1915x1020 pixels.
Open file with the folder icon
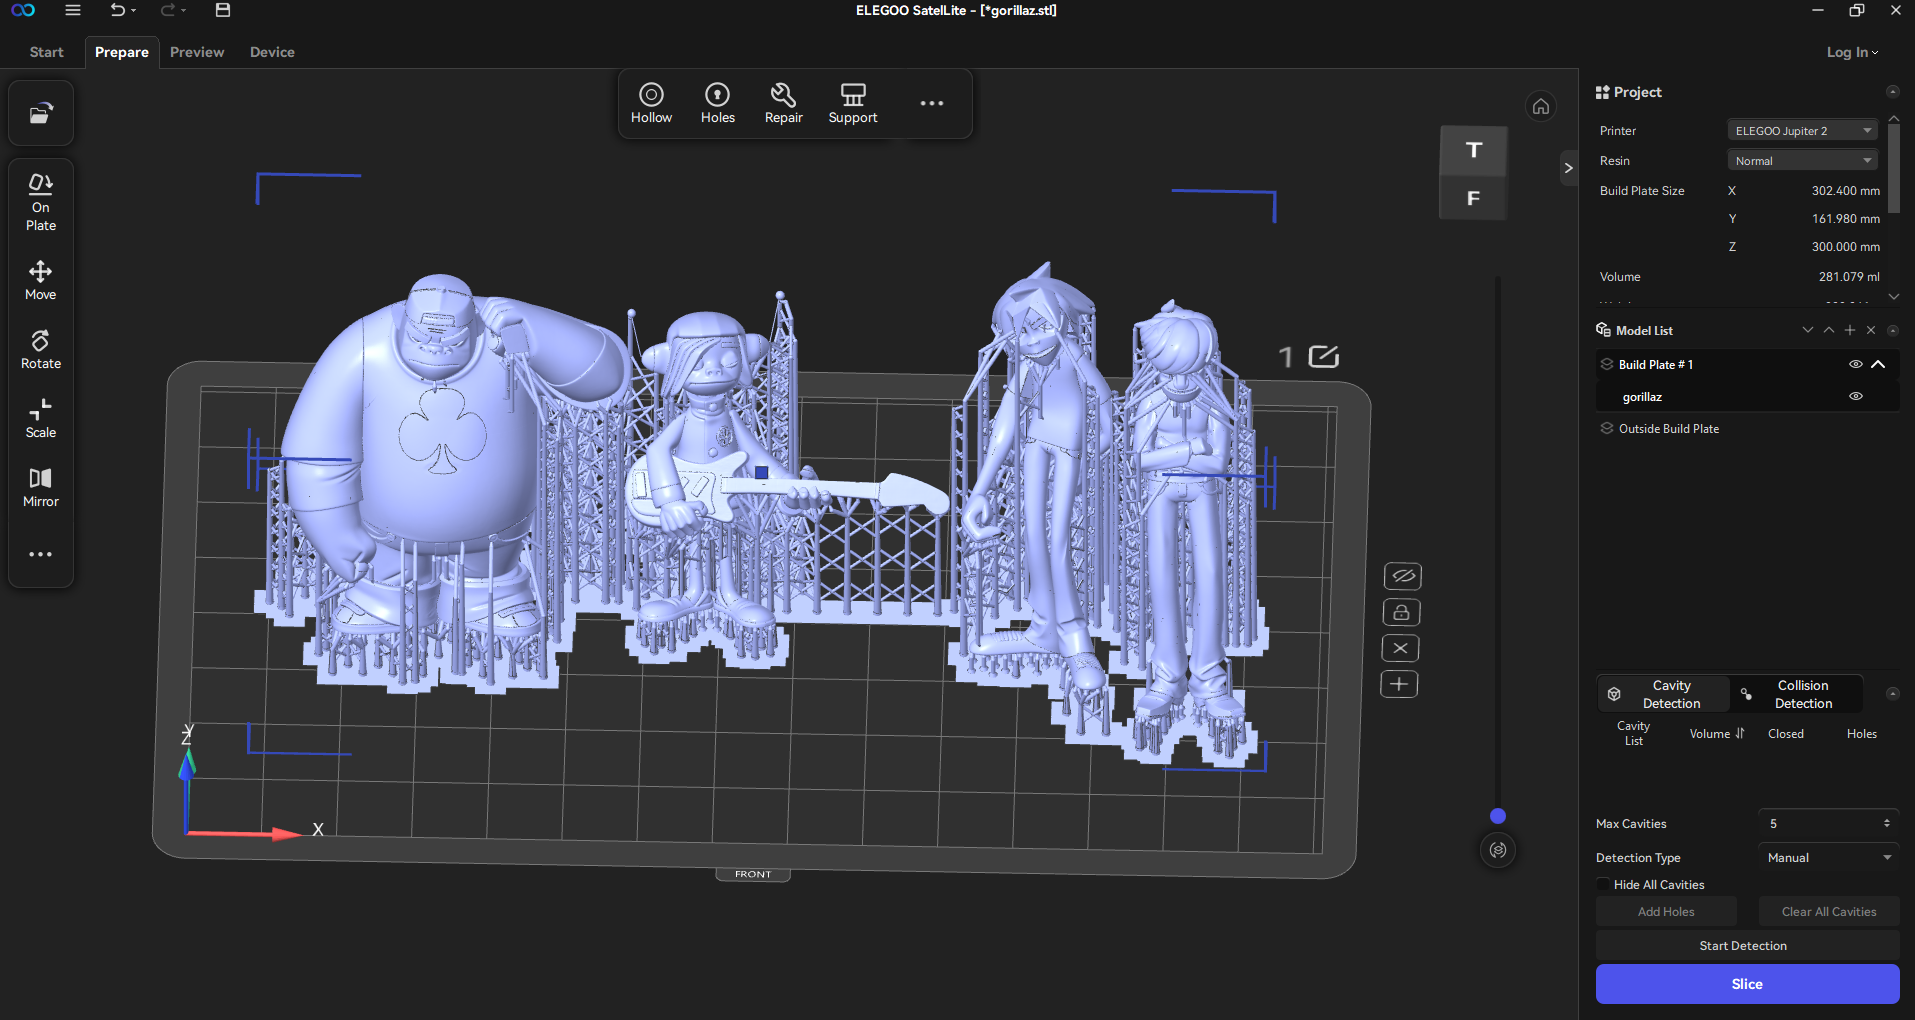click(41, 114)
